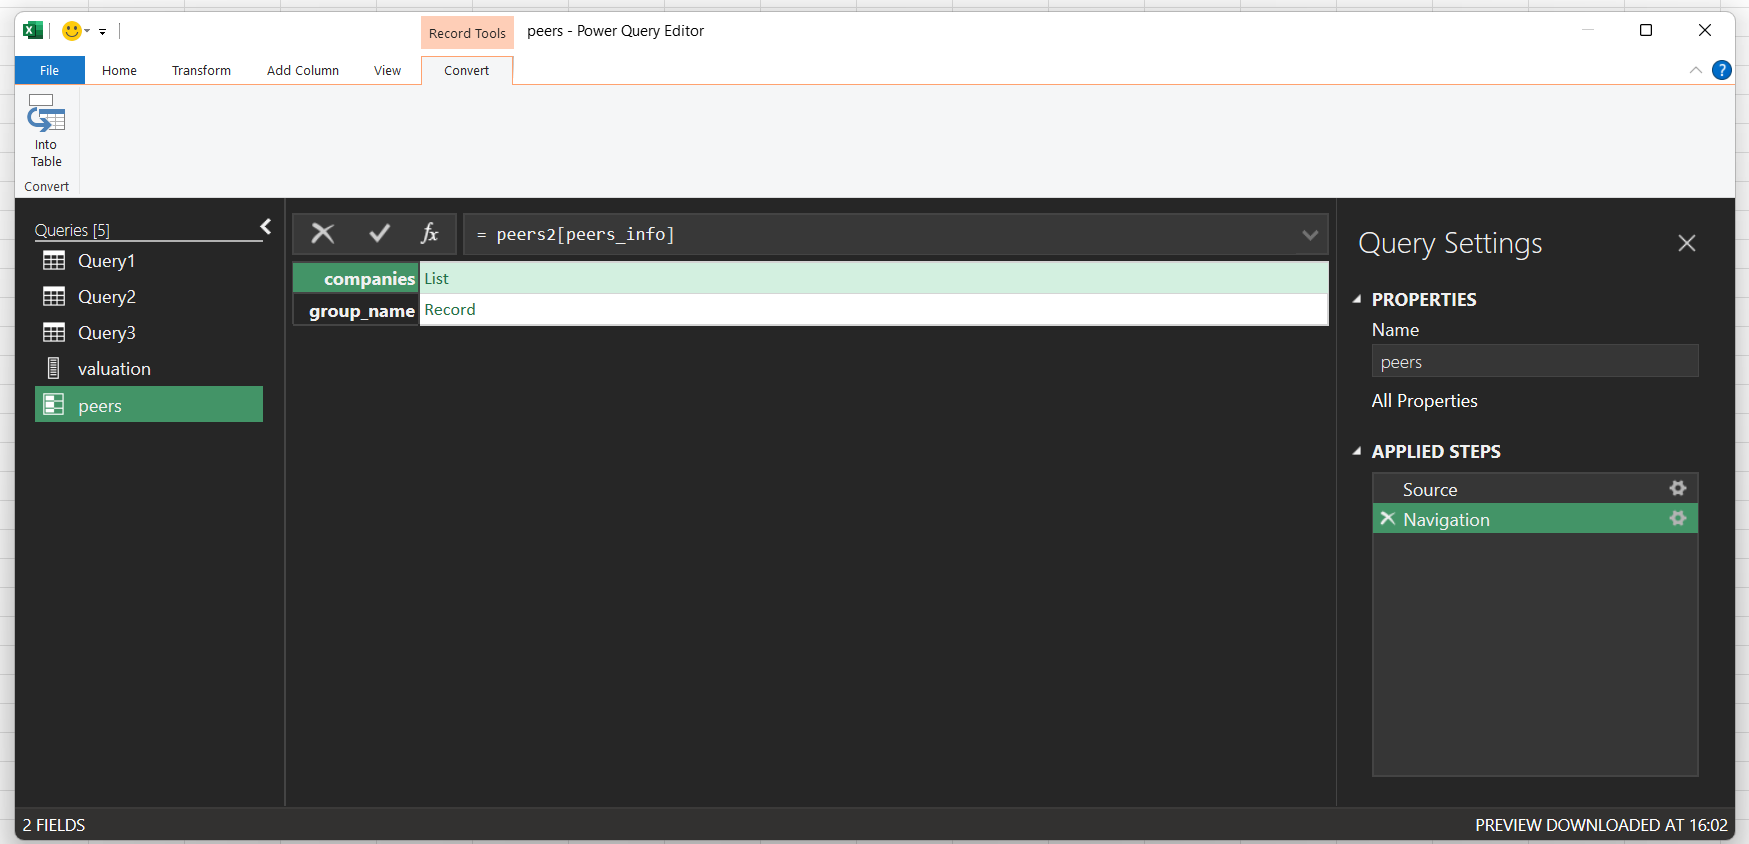Close the Power Query Editor window
The image size is (1749, 844).
[1705, 30]
